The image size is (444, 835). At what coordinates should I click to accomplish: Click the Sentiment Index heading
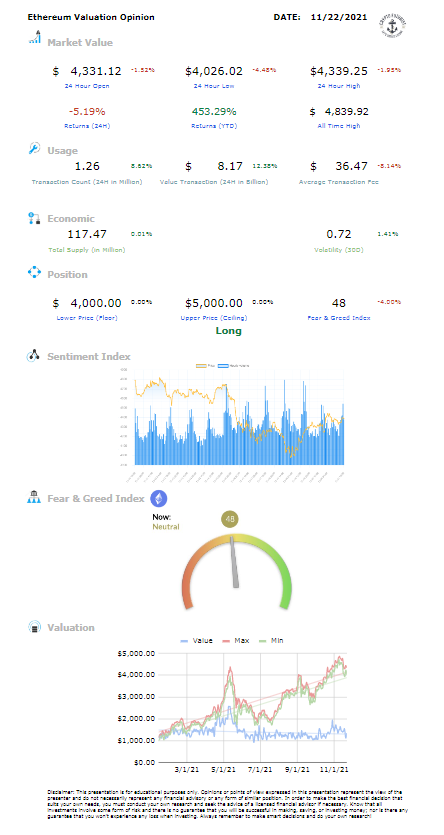coord(89,356)
